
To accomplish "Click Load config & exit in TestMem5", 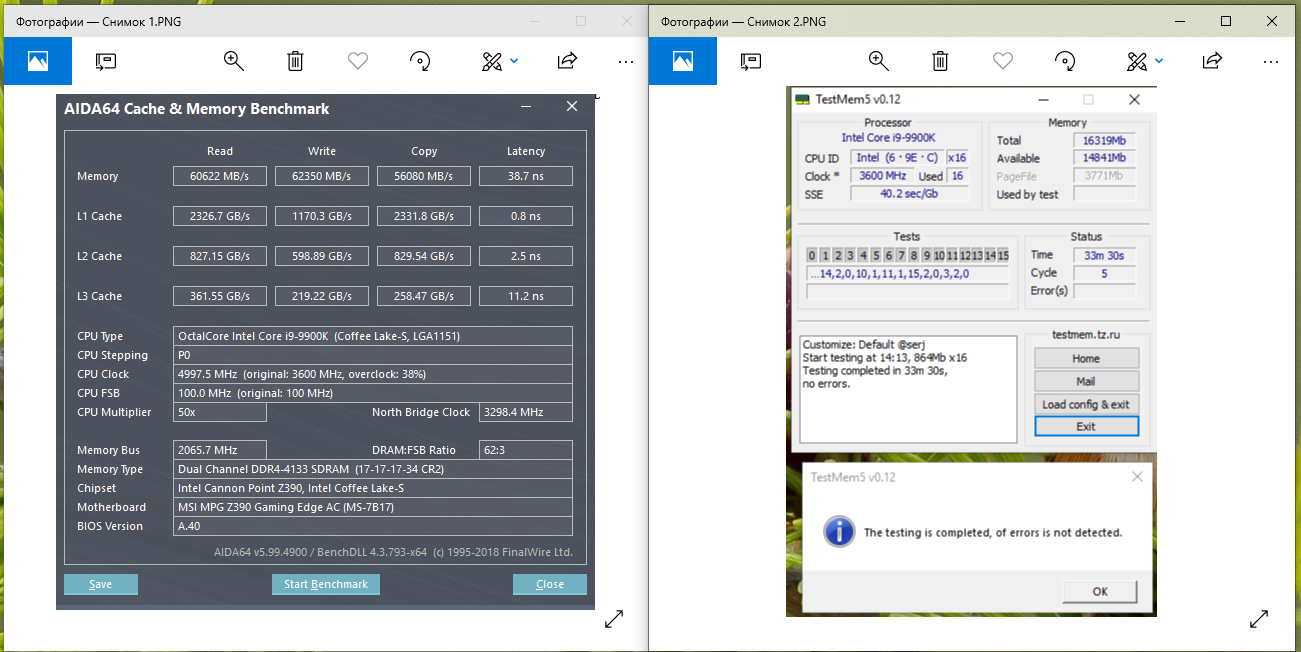I will 1086,404.
